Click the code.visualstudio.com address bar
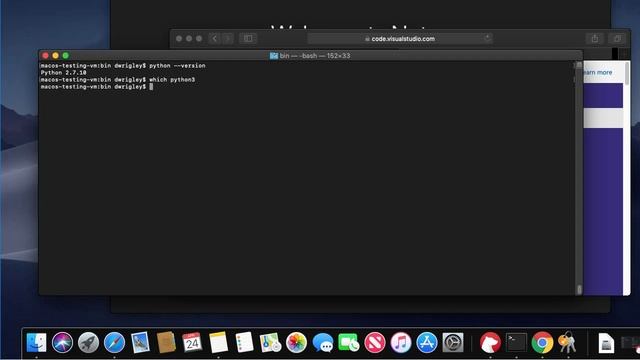Screen dimensions: 640x360 click(400, 39)
